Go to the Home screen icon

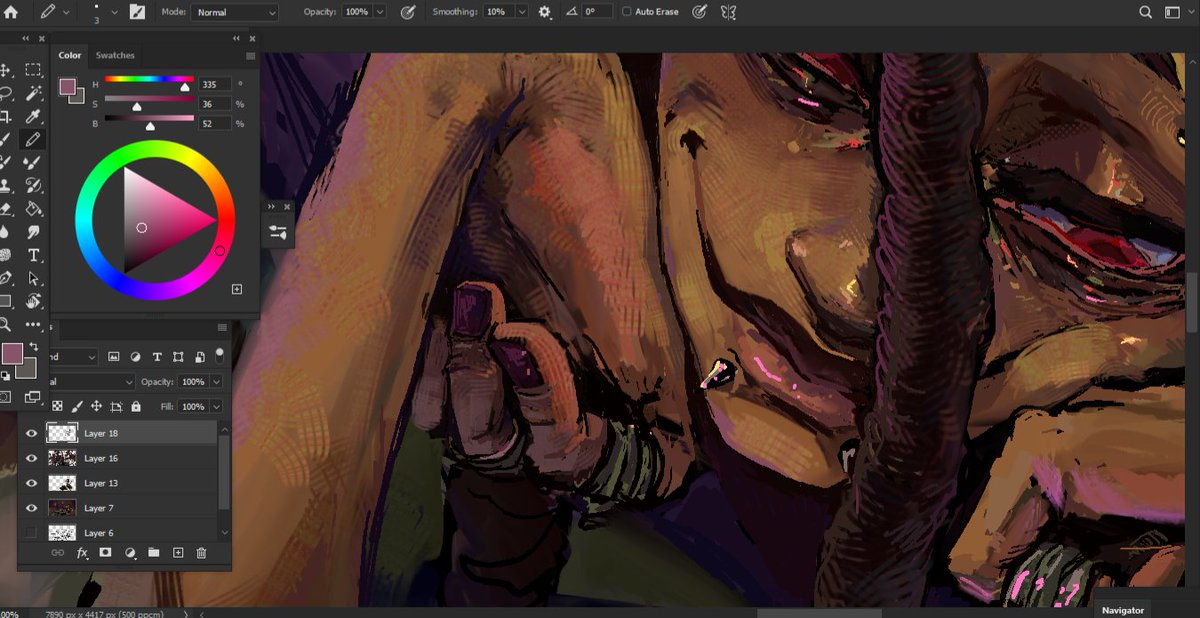(x=11, y=12)
